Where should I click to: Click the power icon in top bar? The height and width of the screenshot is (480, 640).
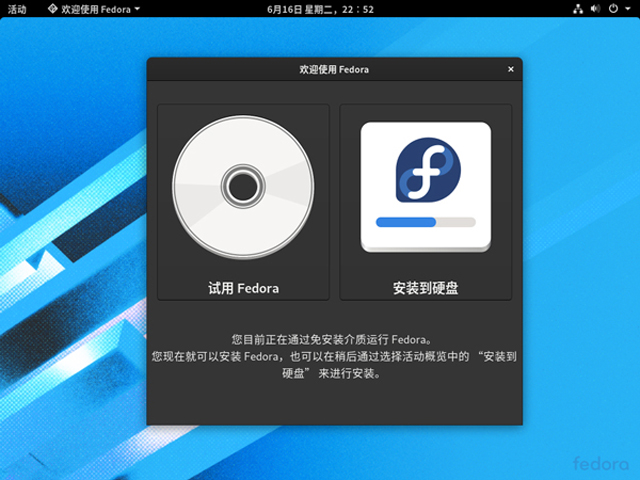pos(614,9)
